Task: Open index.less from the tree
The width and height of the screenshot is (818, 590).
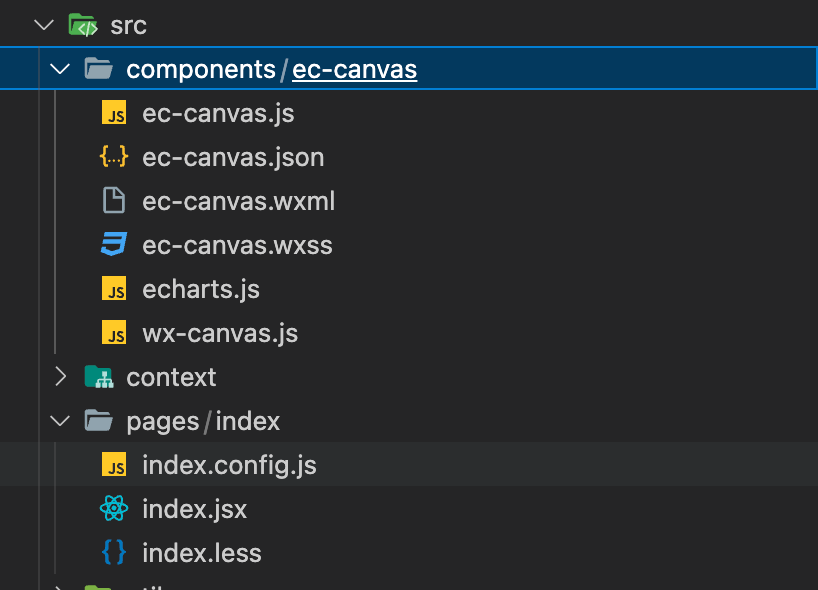Action: coord(203,552)
